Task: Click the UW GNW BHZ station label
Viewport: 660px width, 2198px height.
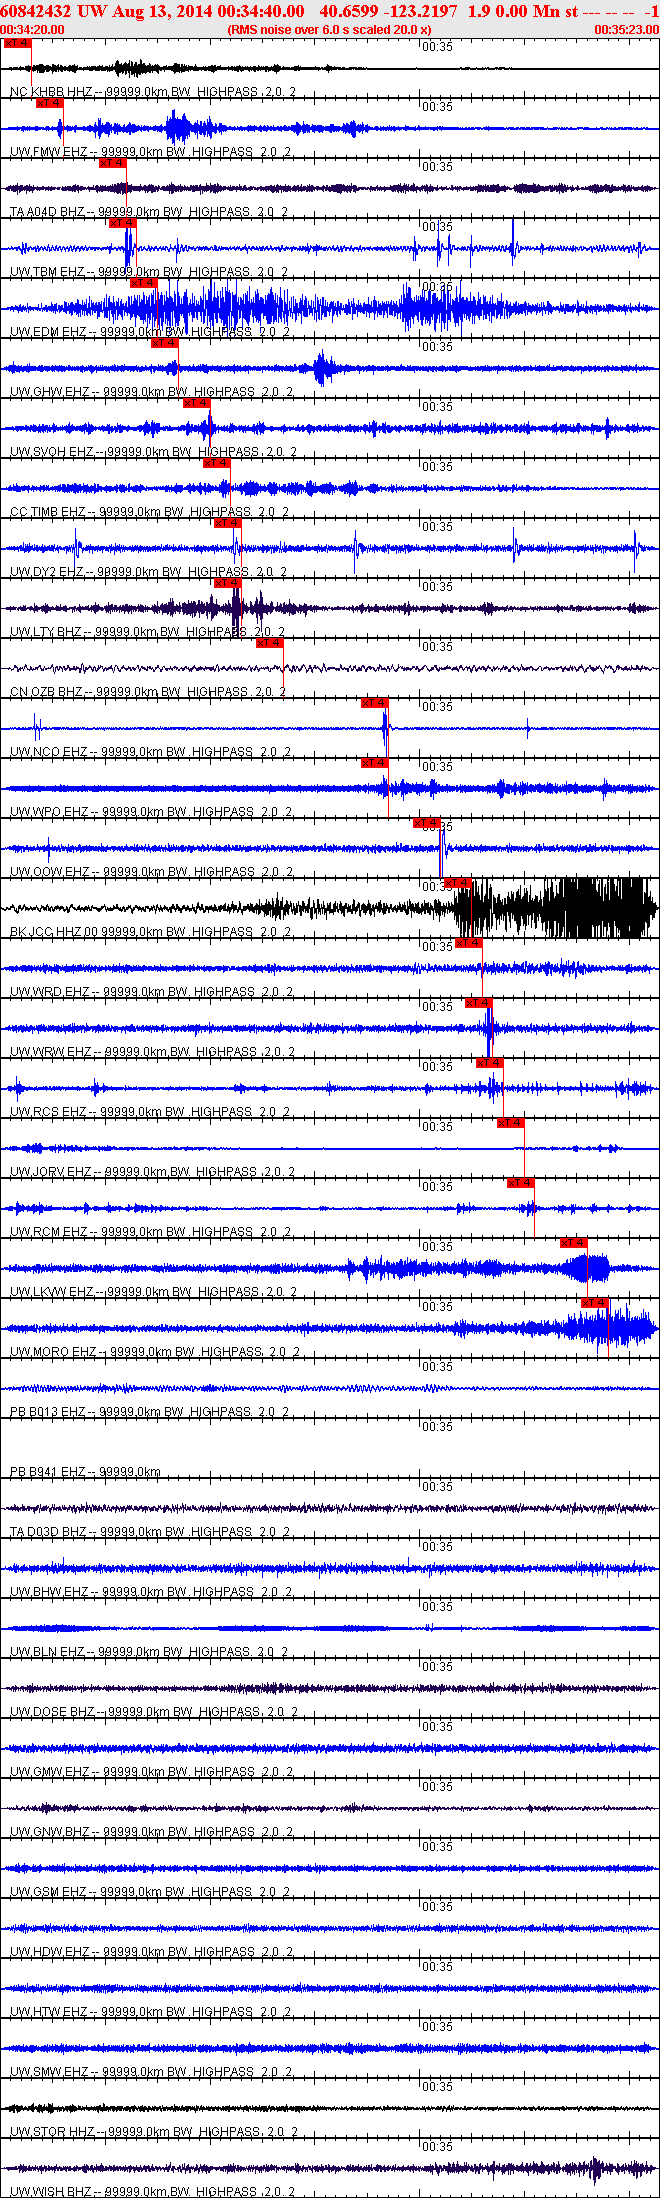Action: coord(152,1832)
